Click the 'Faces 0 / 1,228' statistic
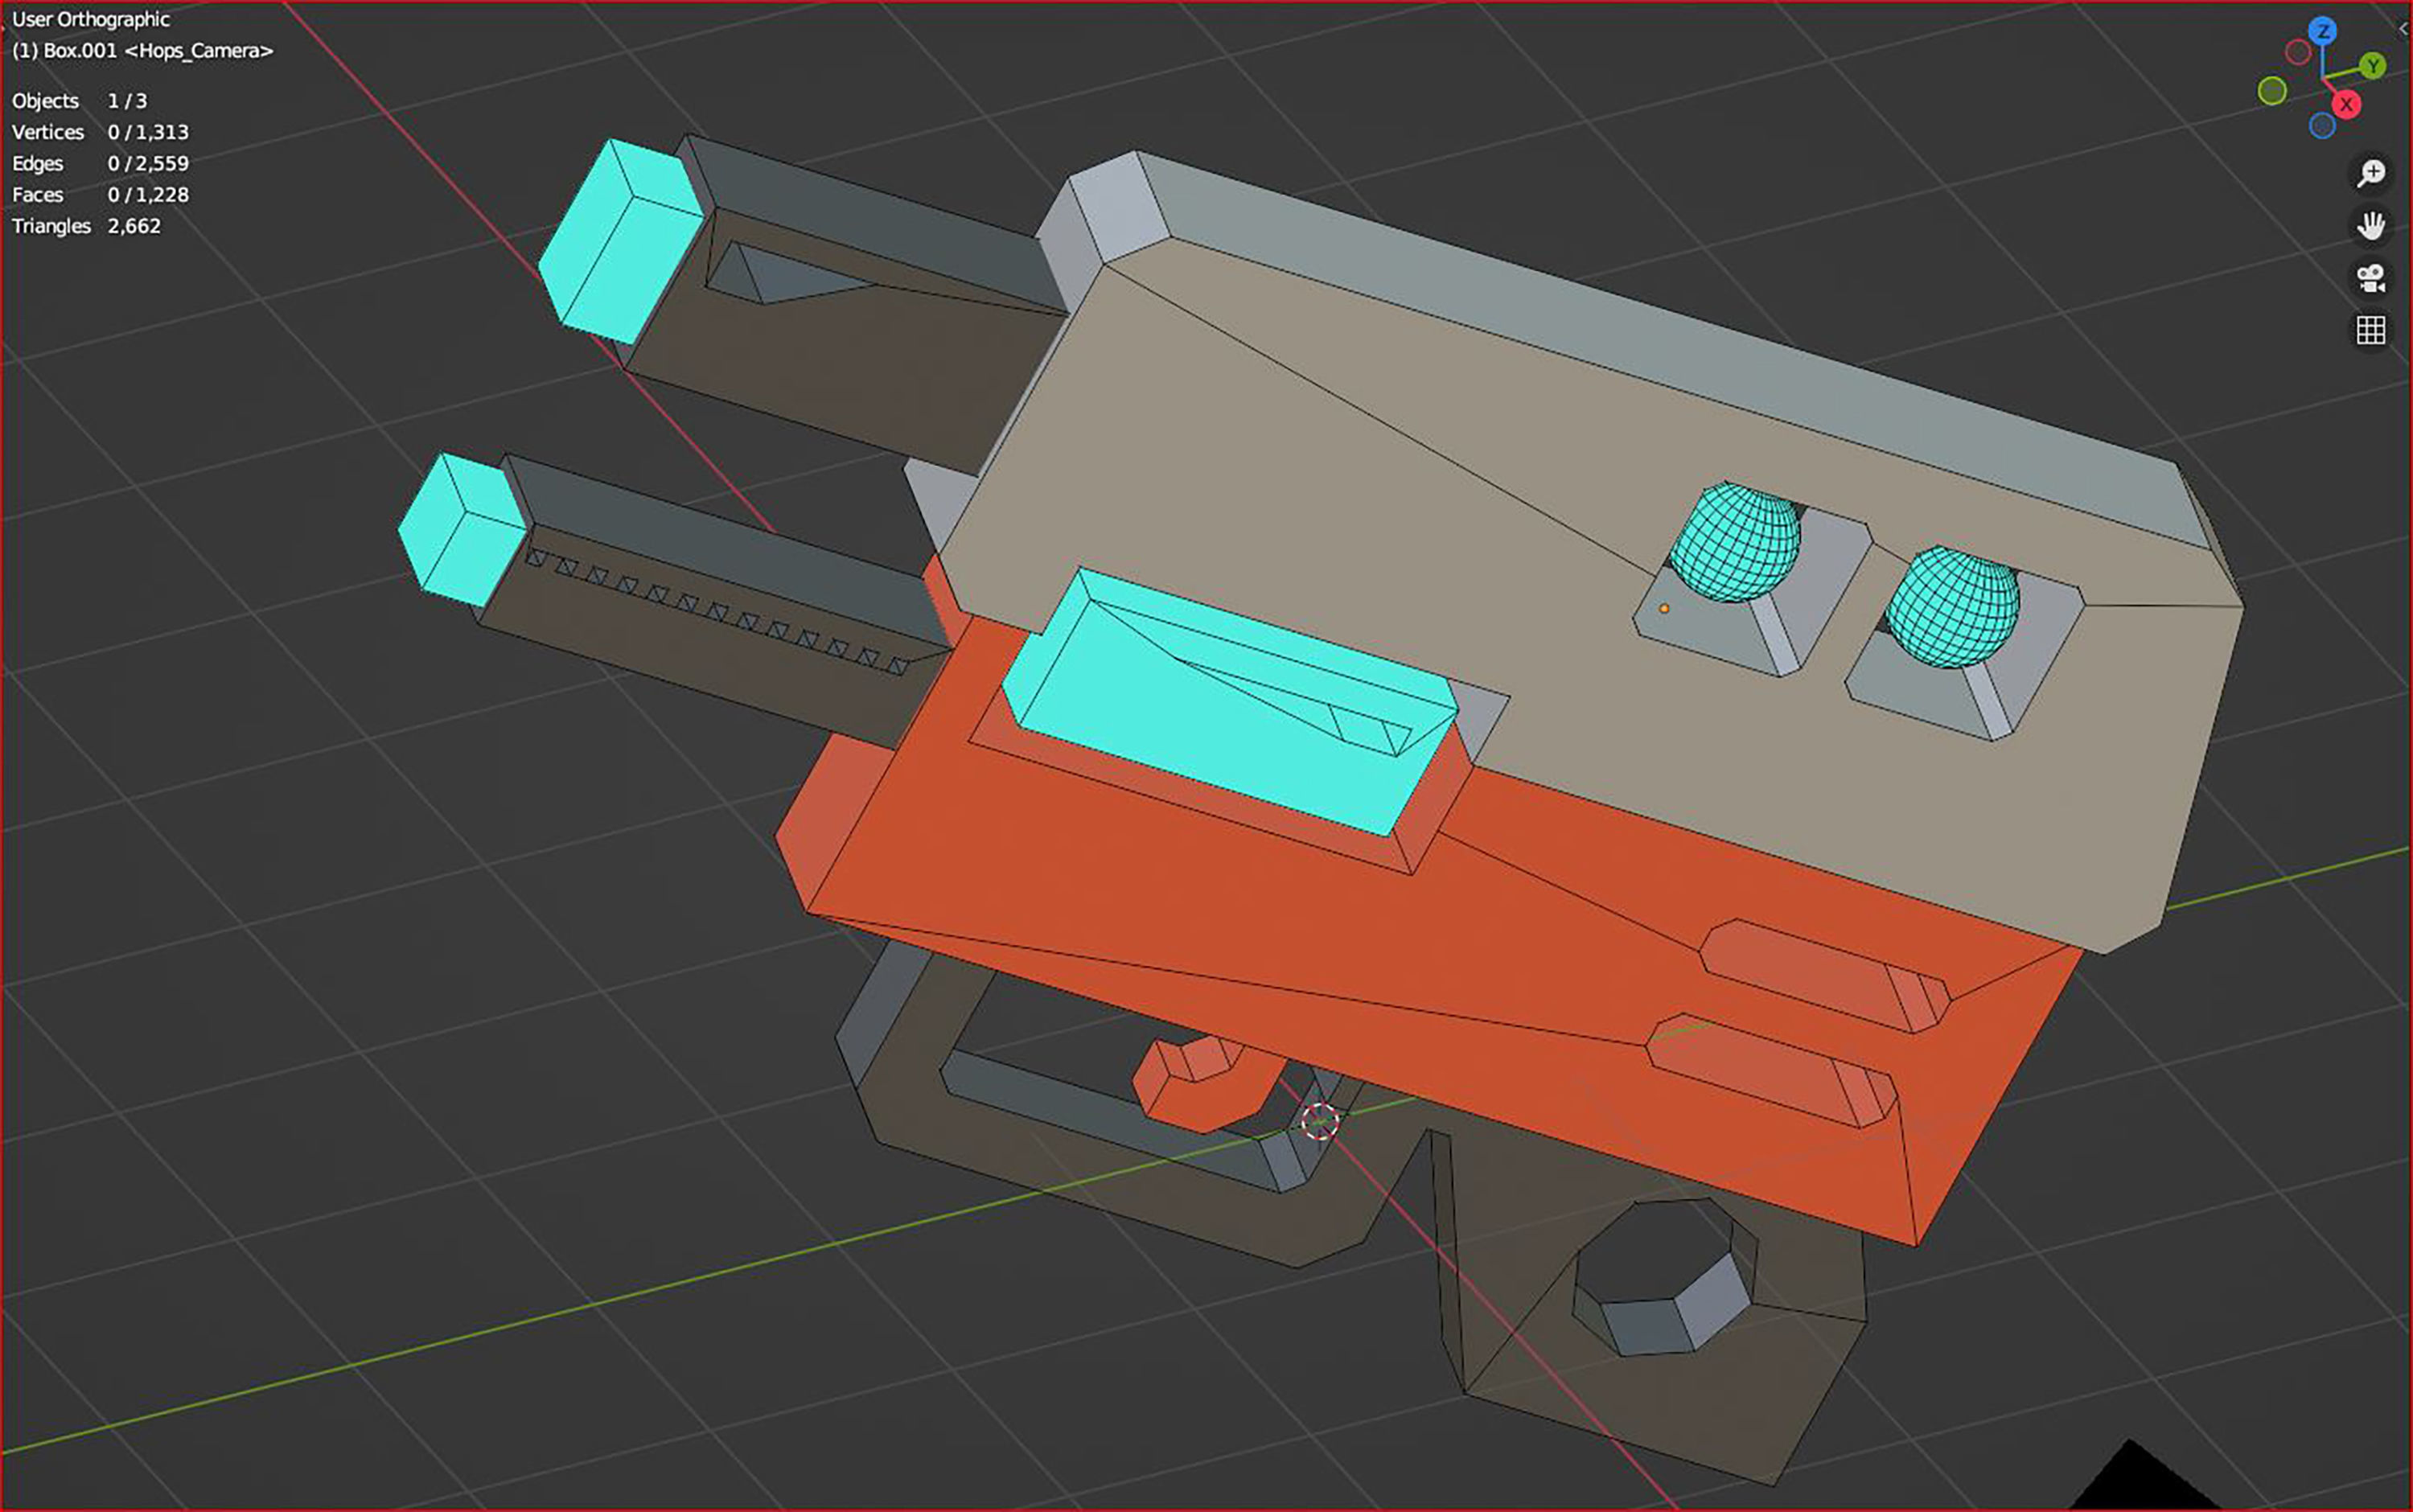2413x1512 pixels. pos(100,194)
